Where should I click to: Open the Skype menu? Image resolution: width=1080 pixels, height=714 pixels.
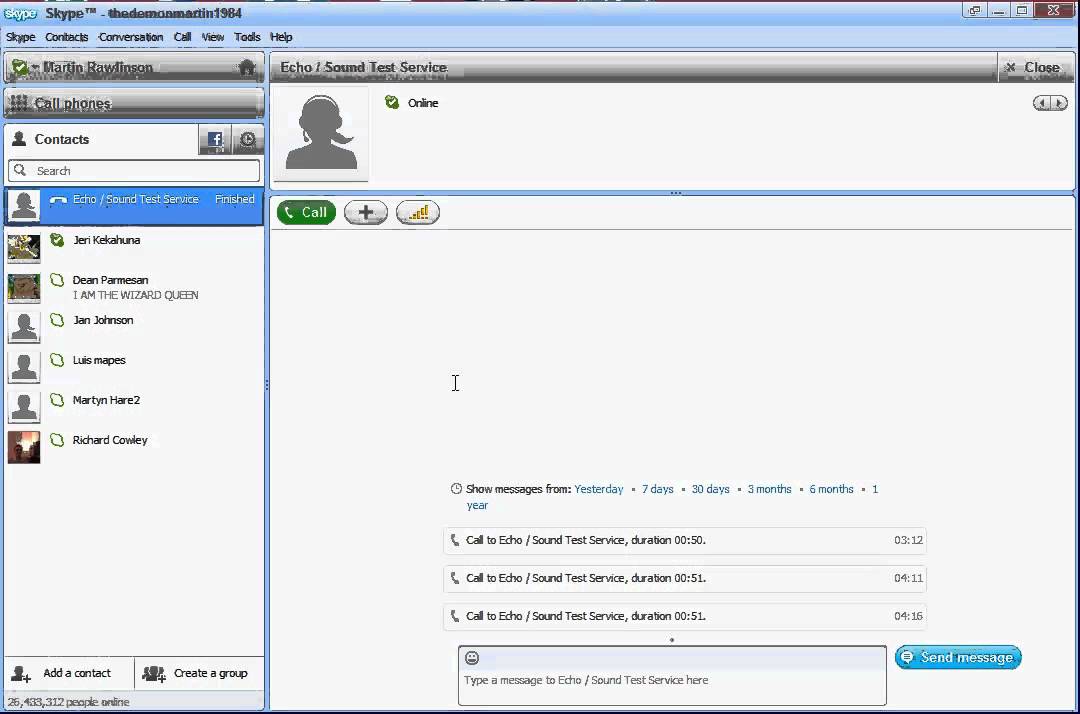[x=21, y=37]
